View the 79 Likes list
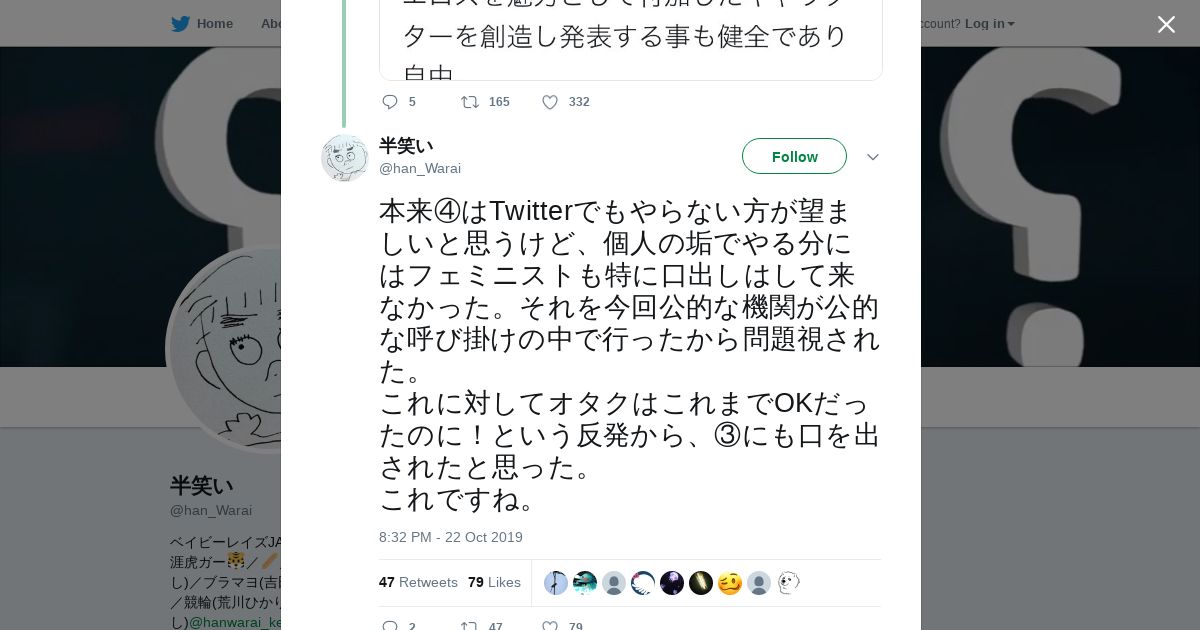 [494, 582]
